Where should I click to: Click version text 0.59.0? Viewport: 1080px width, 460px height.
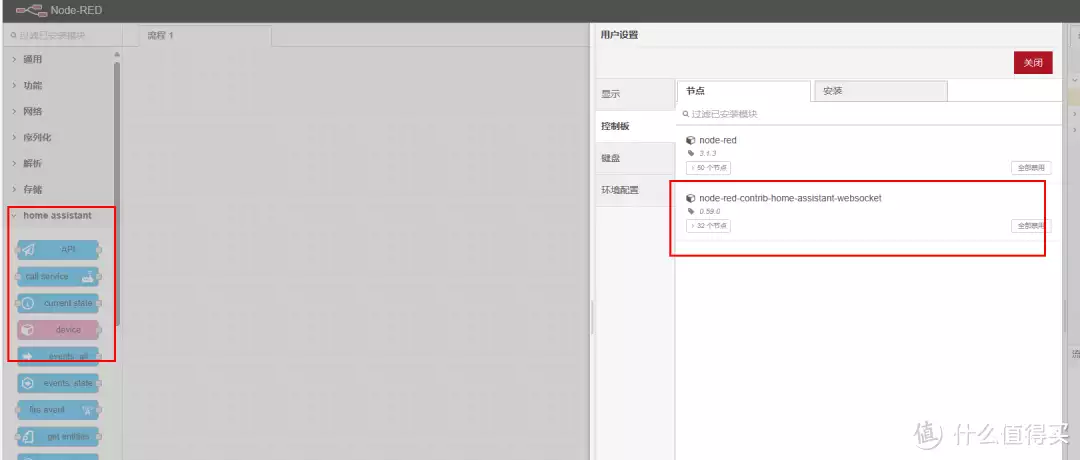(709, 211)
